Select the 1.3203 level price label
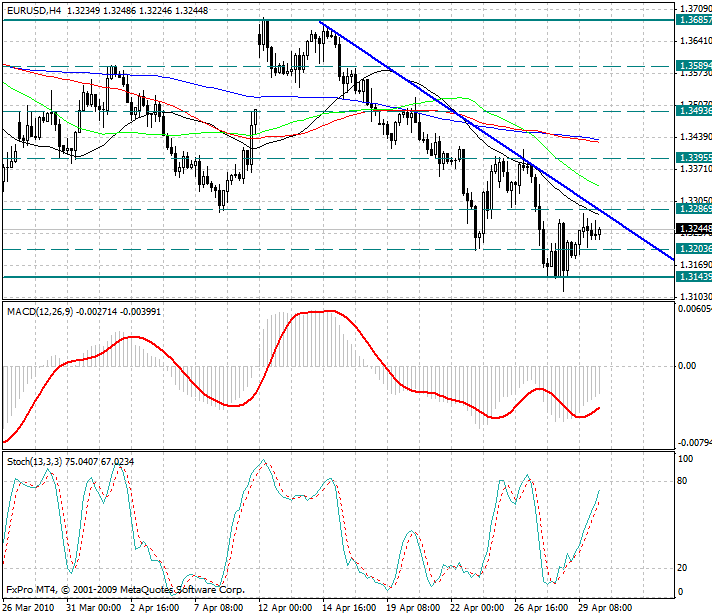Viewport: 712px width, 615px height. click(x=694, y=248)
